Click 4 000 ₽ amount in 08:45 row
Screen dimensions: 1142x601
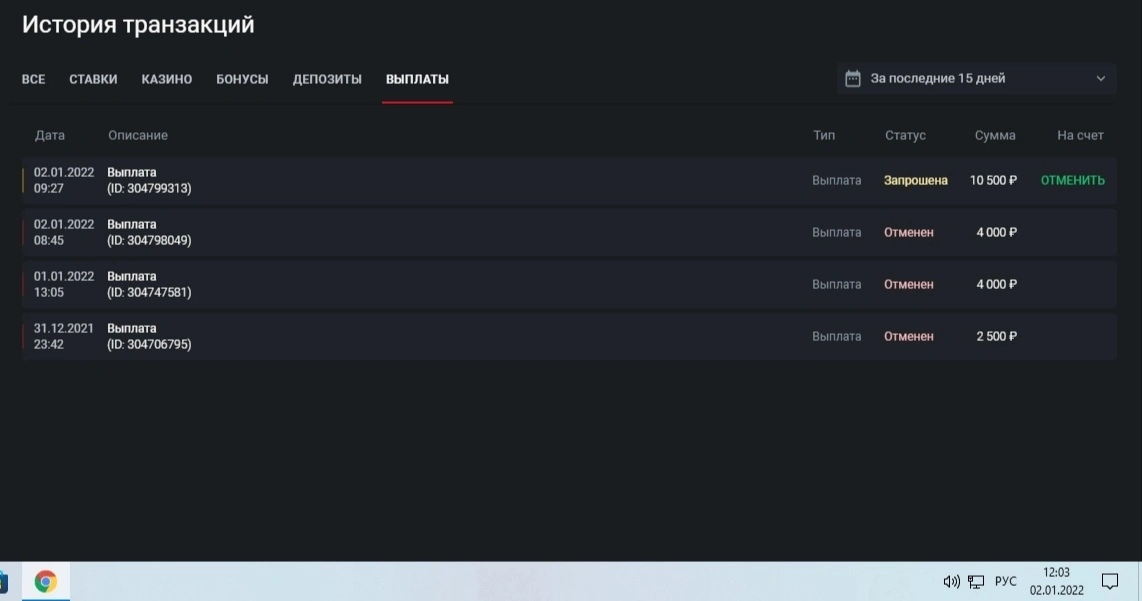coord(996,232)
